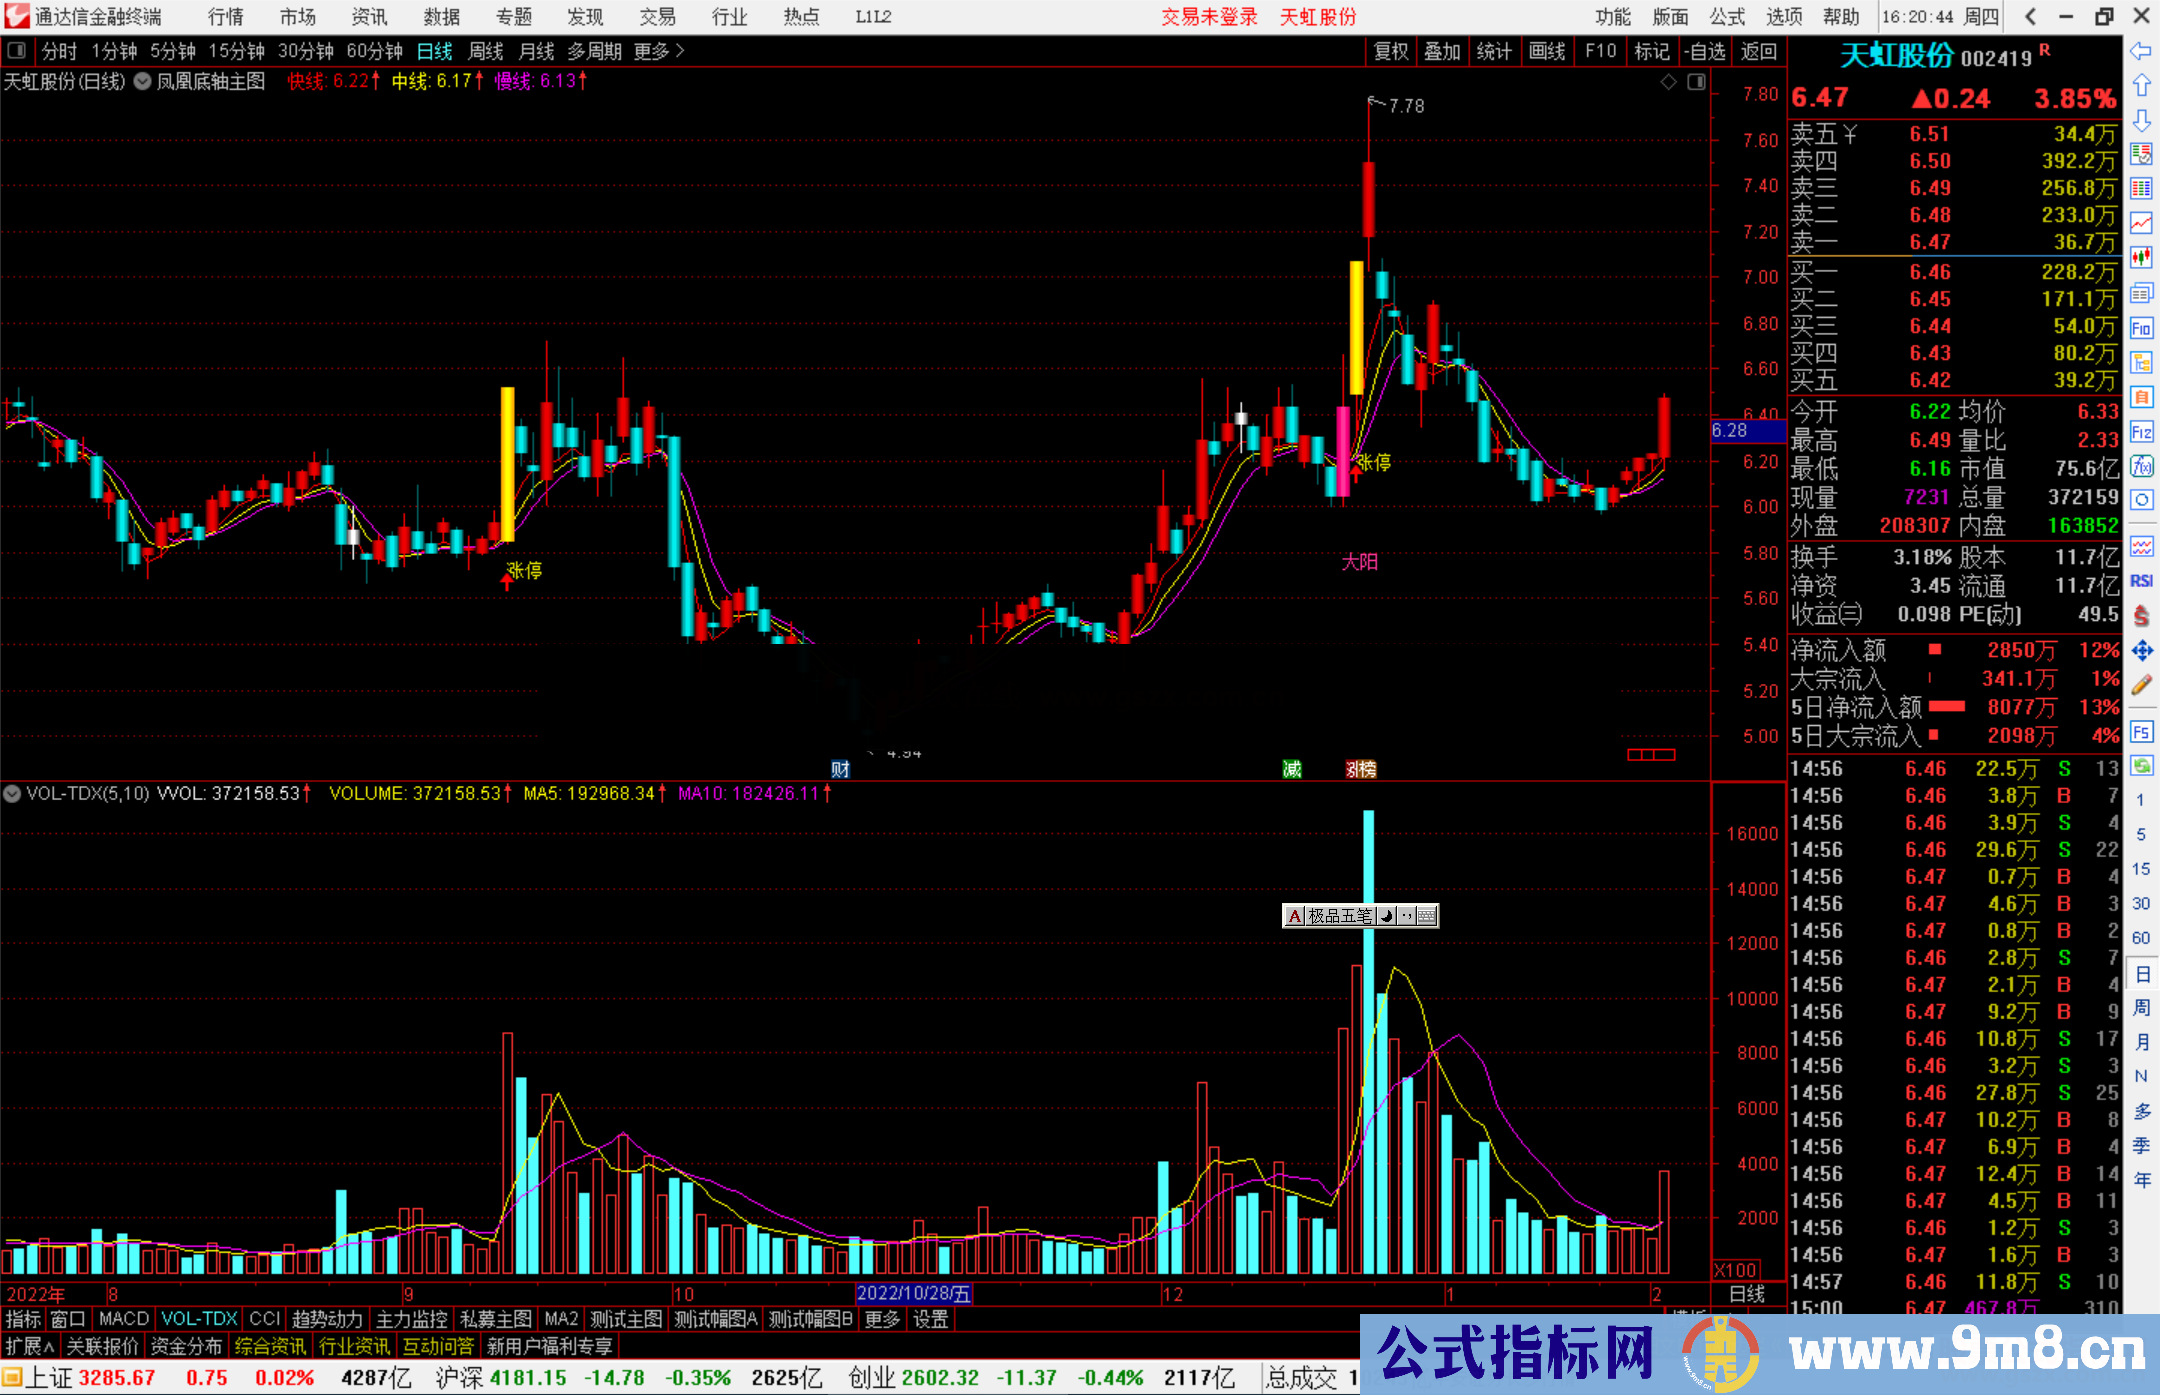The width and height of the screenshot is (2160, 1395).
Task: Expand the 更多 period options chevron
Action: 680,51
